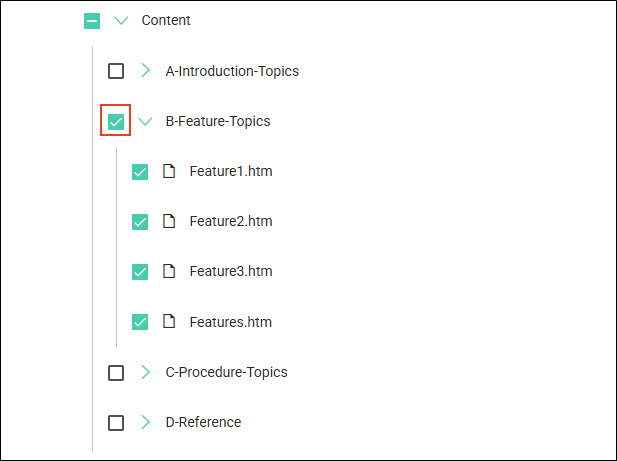Uncheck the Features.htm checkbox
Image resolution: width=617 pixels, height=461 pixels.
140,322
